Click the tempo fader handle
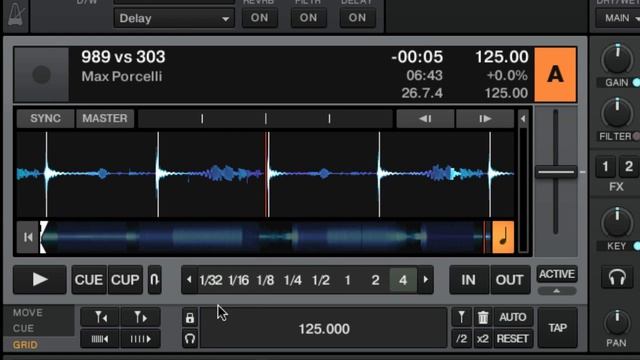This screenshot has height=360, width=640. 556,172
